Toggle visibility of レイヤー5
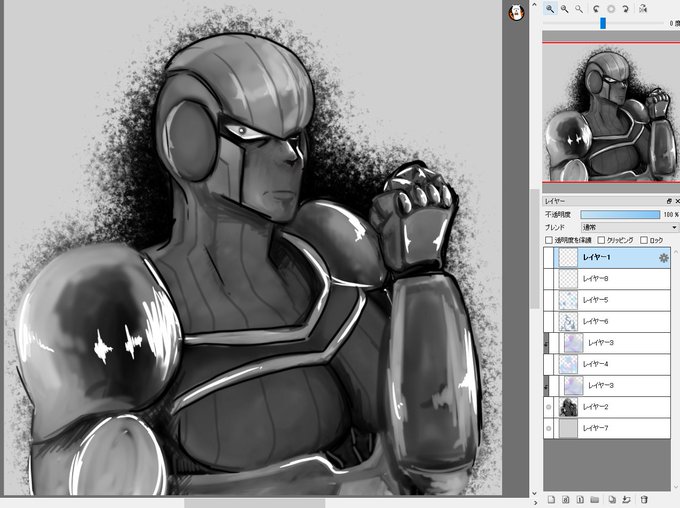Viewport: 680px width, 508px height. click(x=549, y=300)
